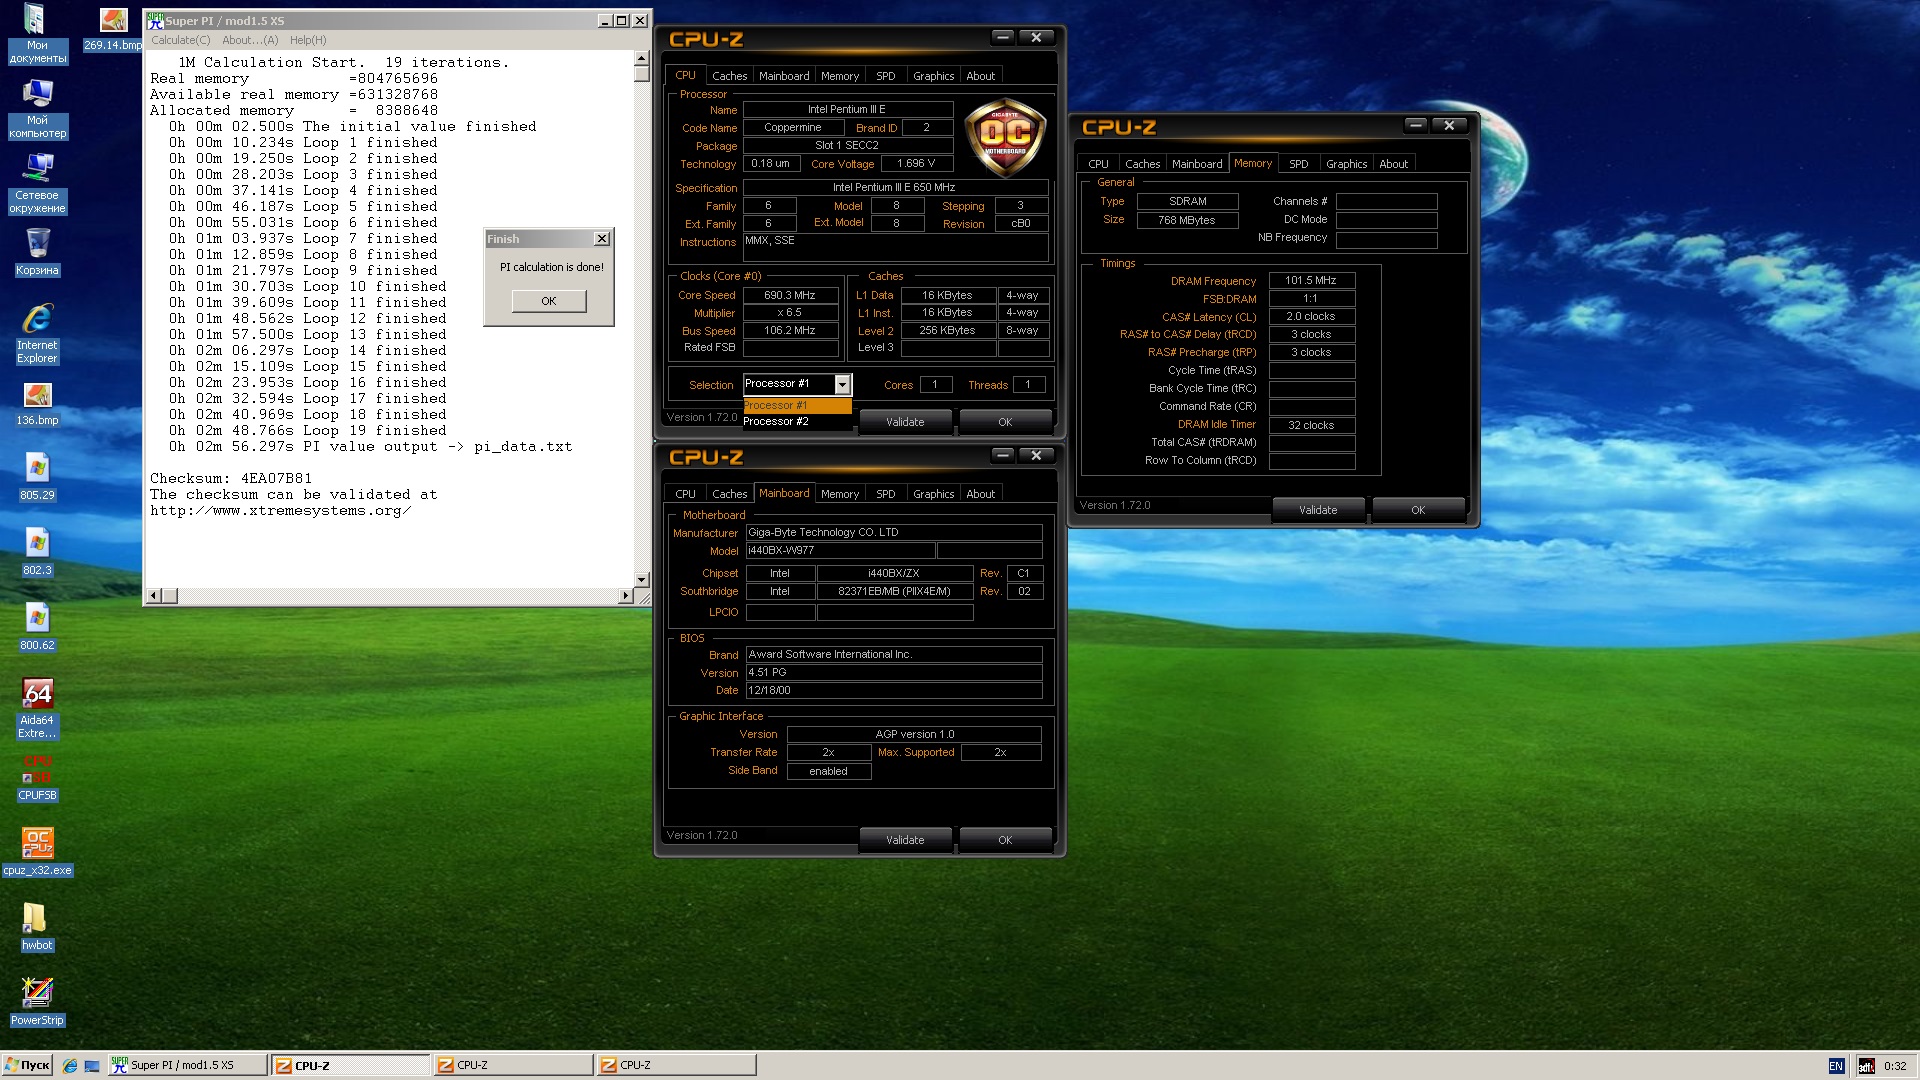
Task: Switch to Super PI taskbar button
Action: click(x=187, y=1066)
